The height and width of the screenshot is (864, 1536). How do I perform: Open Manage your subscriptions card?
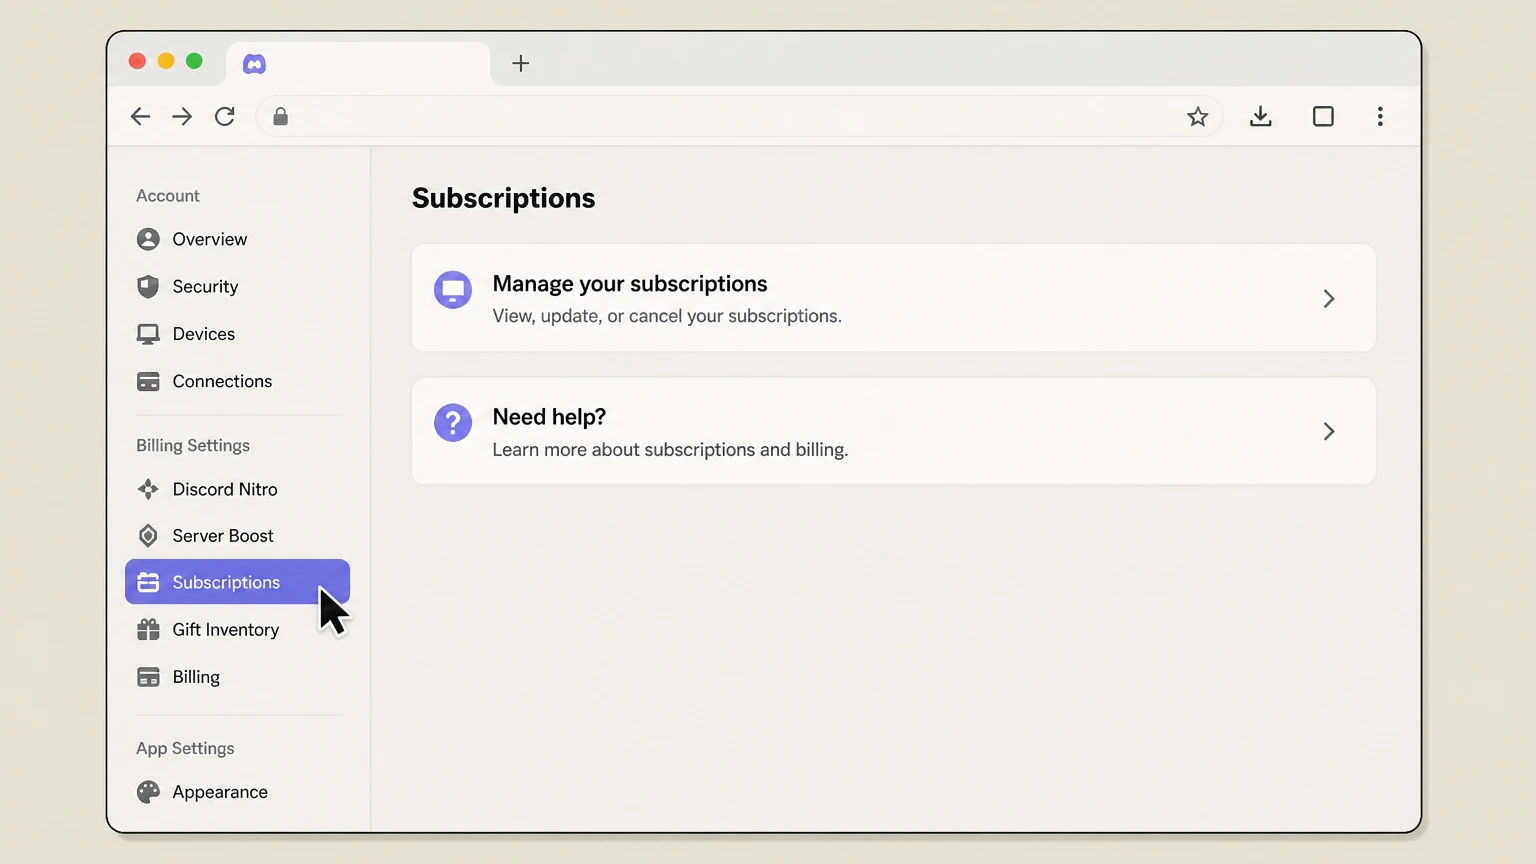coord(894,298)
